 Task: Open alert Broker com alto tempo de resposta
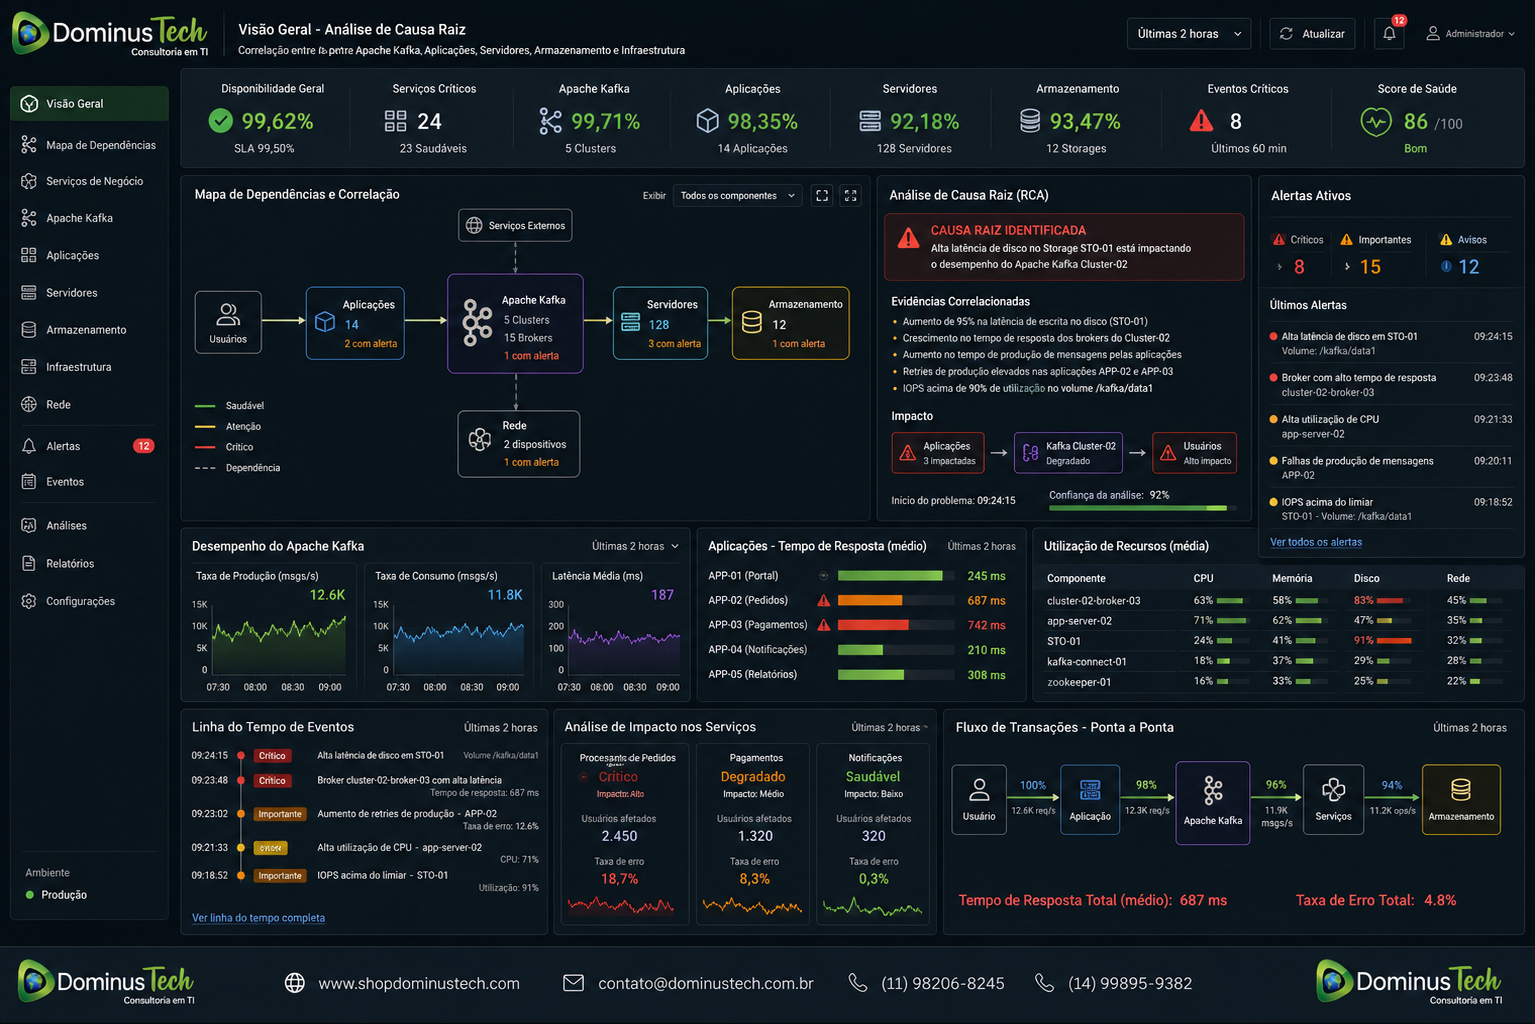1391,385
